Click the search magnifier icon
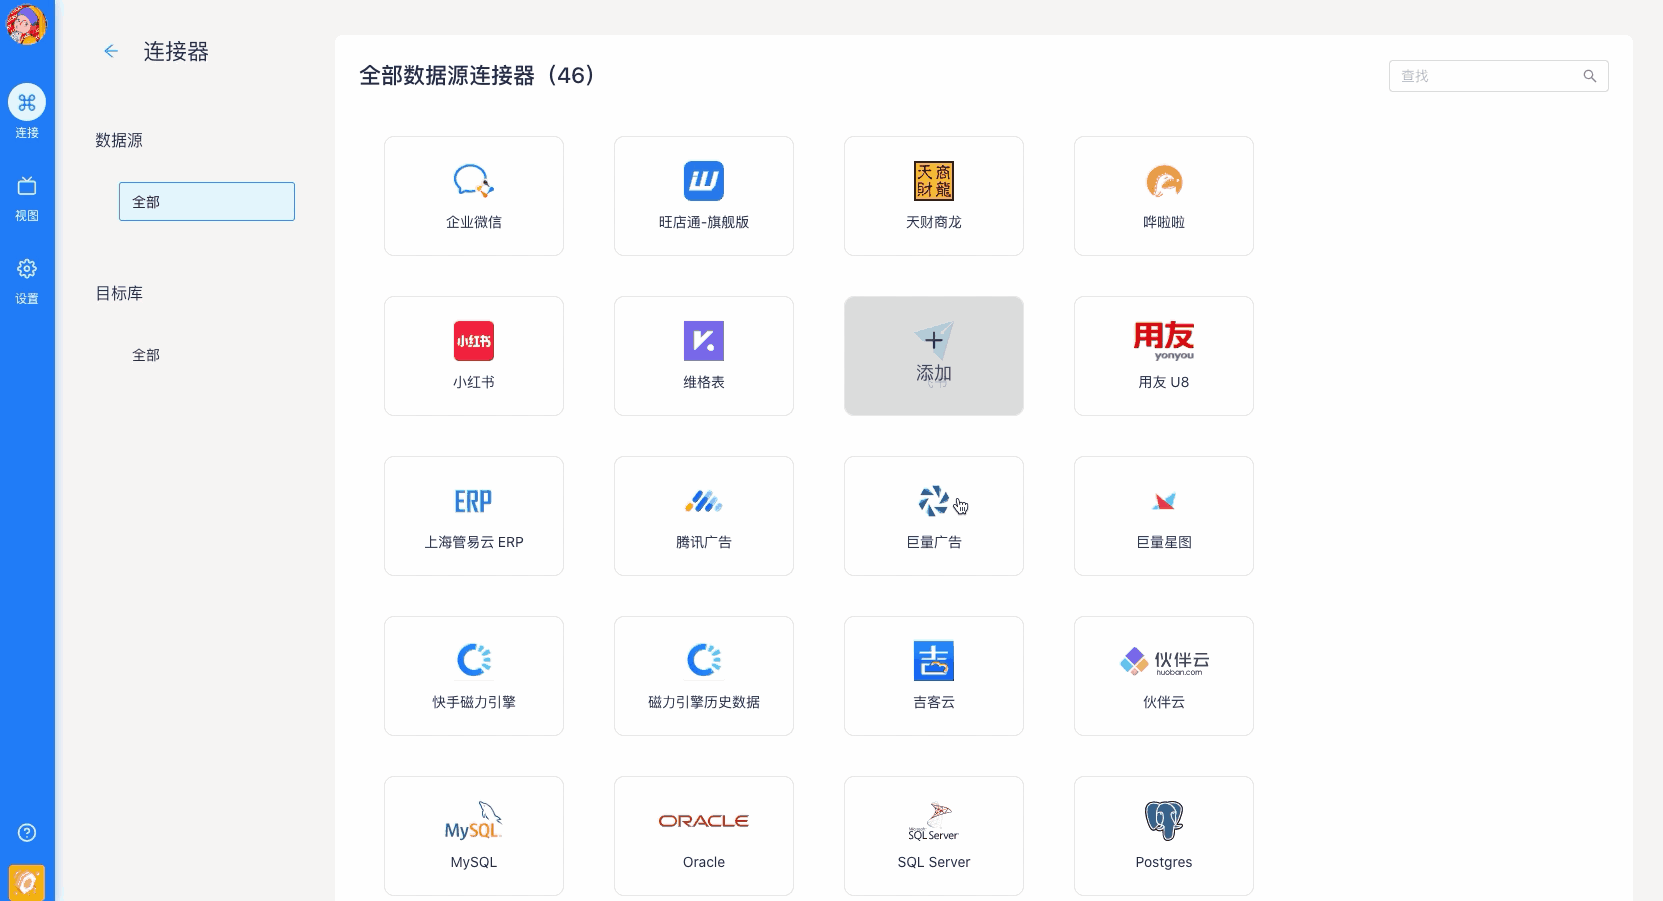 pos(1590,76)
